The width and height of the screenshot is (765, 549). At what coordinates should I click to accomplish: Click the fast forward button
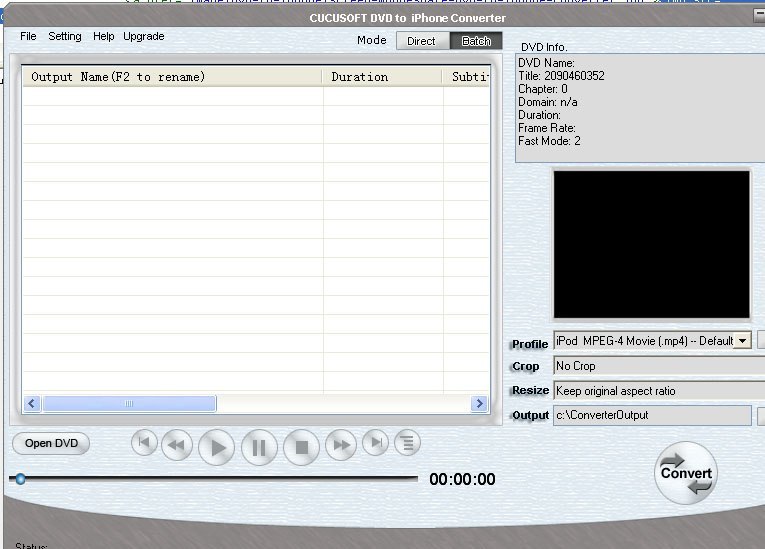341,445
